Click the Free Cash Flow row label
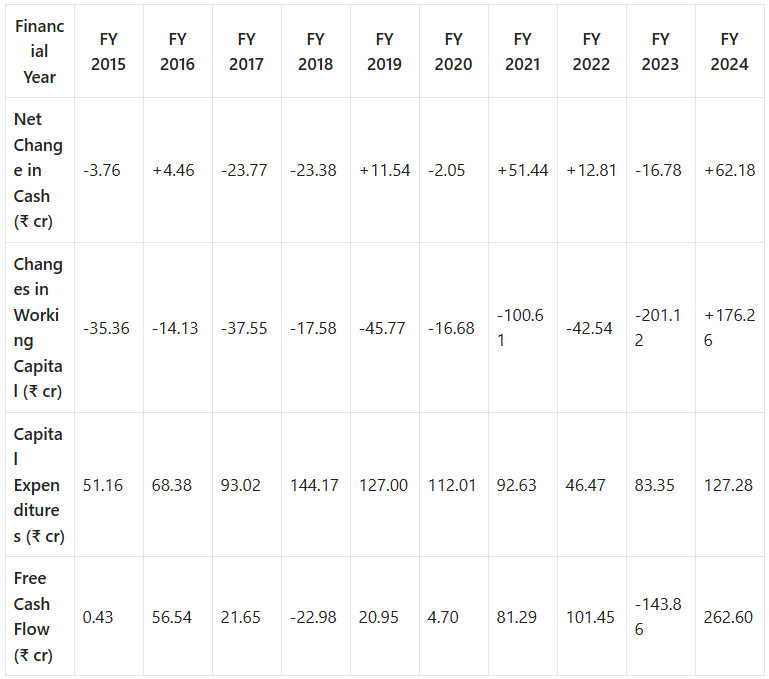The image size is (769, 679). pos(33,617)
